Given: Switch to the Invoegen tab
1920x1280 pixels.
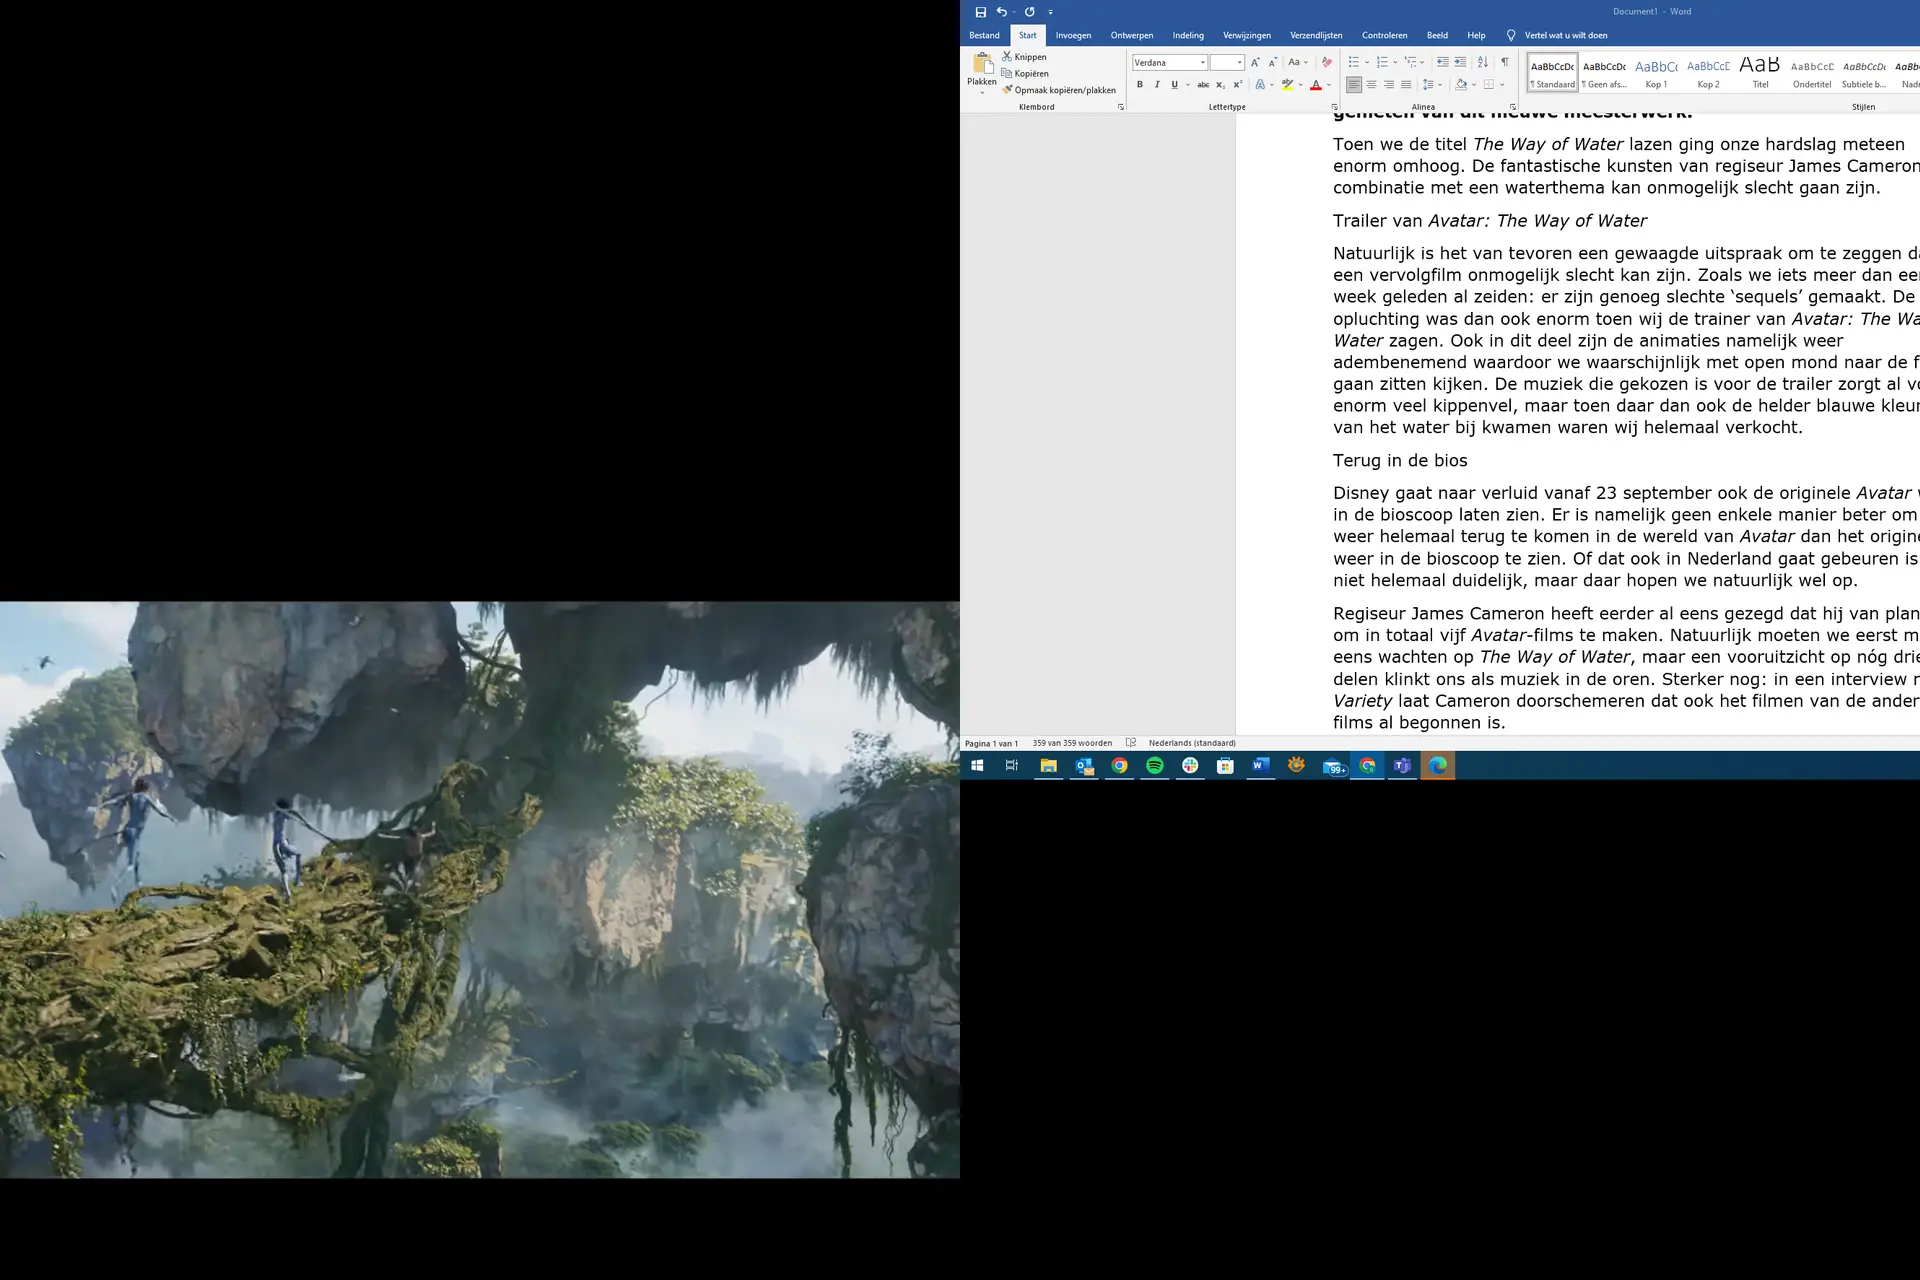Looking at the screenshot, I should (1073, 35).
